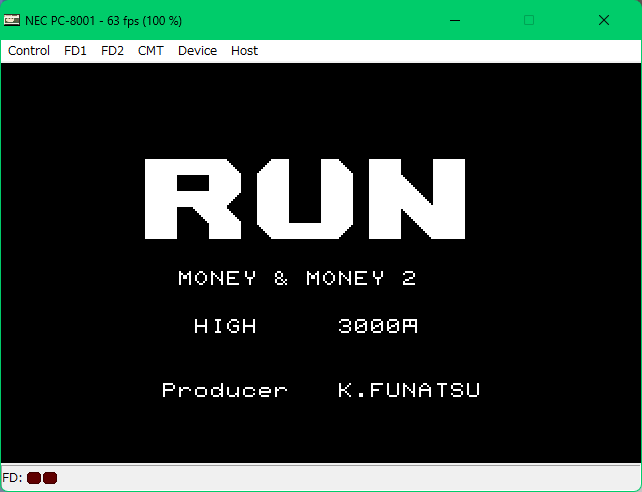Image resolution: width=642 pixels, height=492 pixels.
Task: Click the large RUN logo on screen
Action: click(305, 199)
